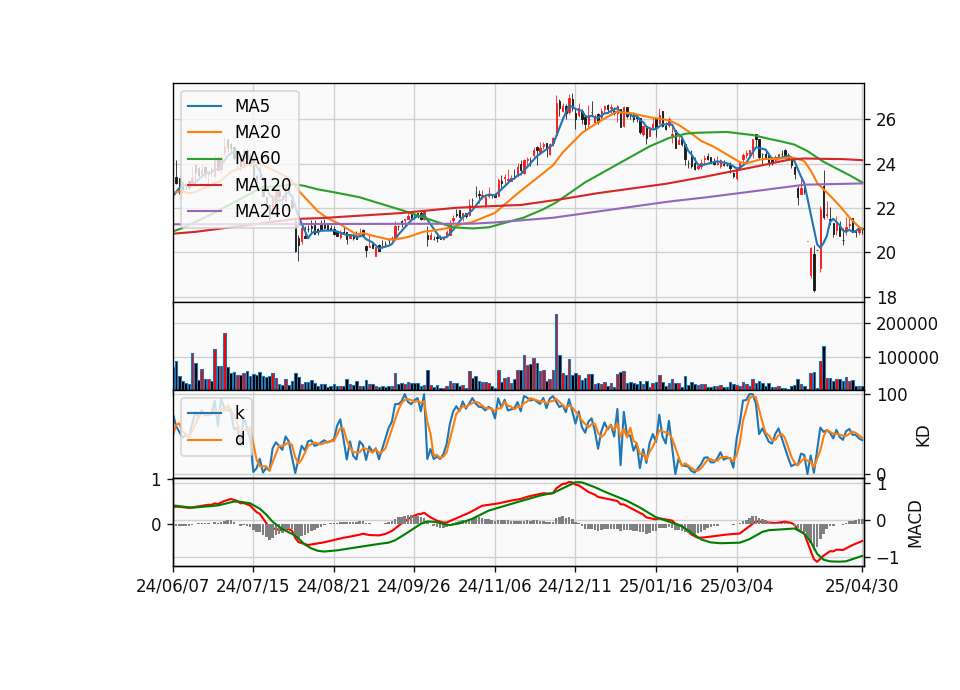Screen dimensions: 960x690
Task: Click the MA60 legend label
Action: tap(257, 158)
